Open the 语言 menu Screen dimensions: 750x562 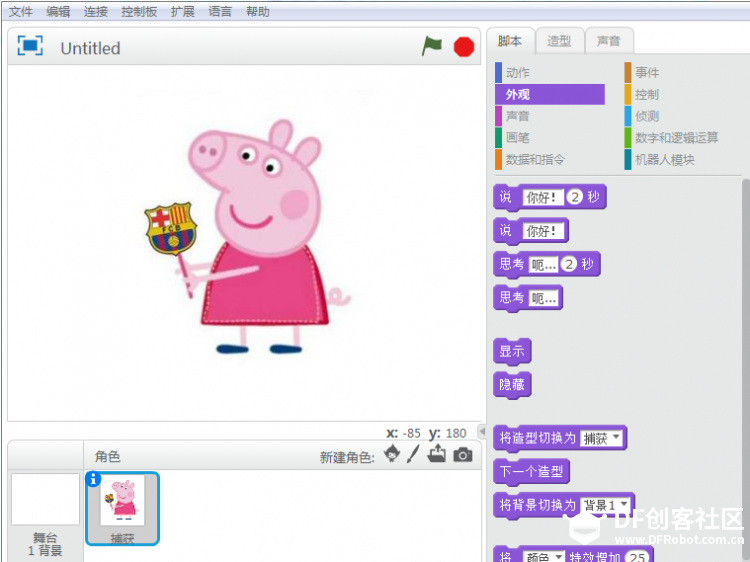pyautogui.click(x=220, y=11)
